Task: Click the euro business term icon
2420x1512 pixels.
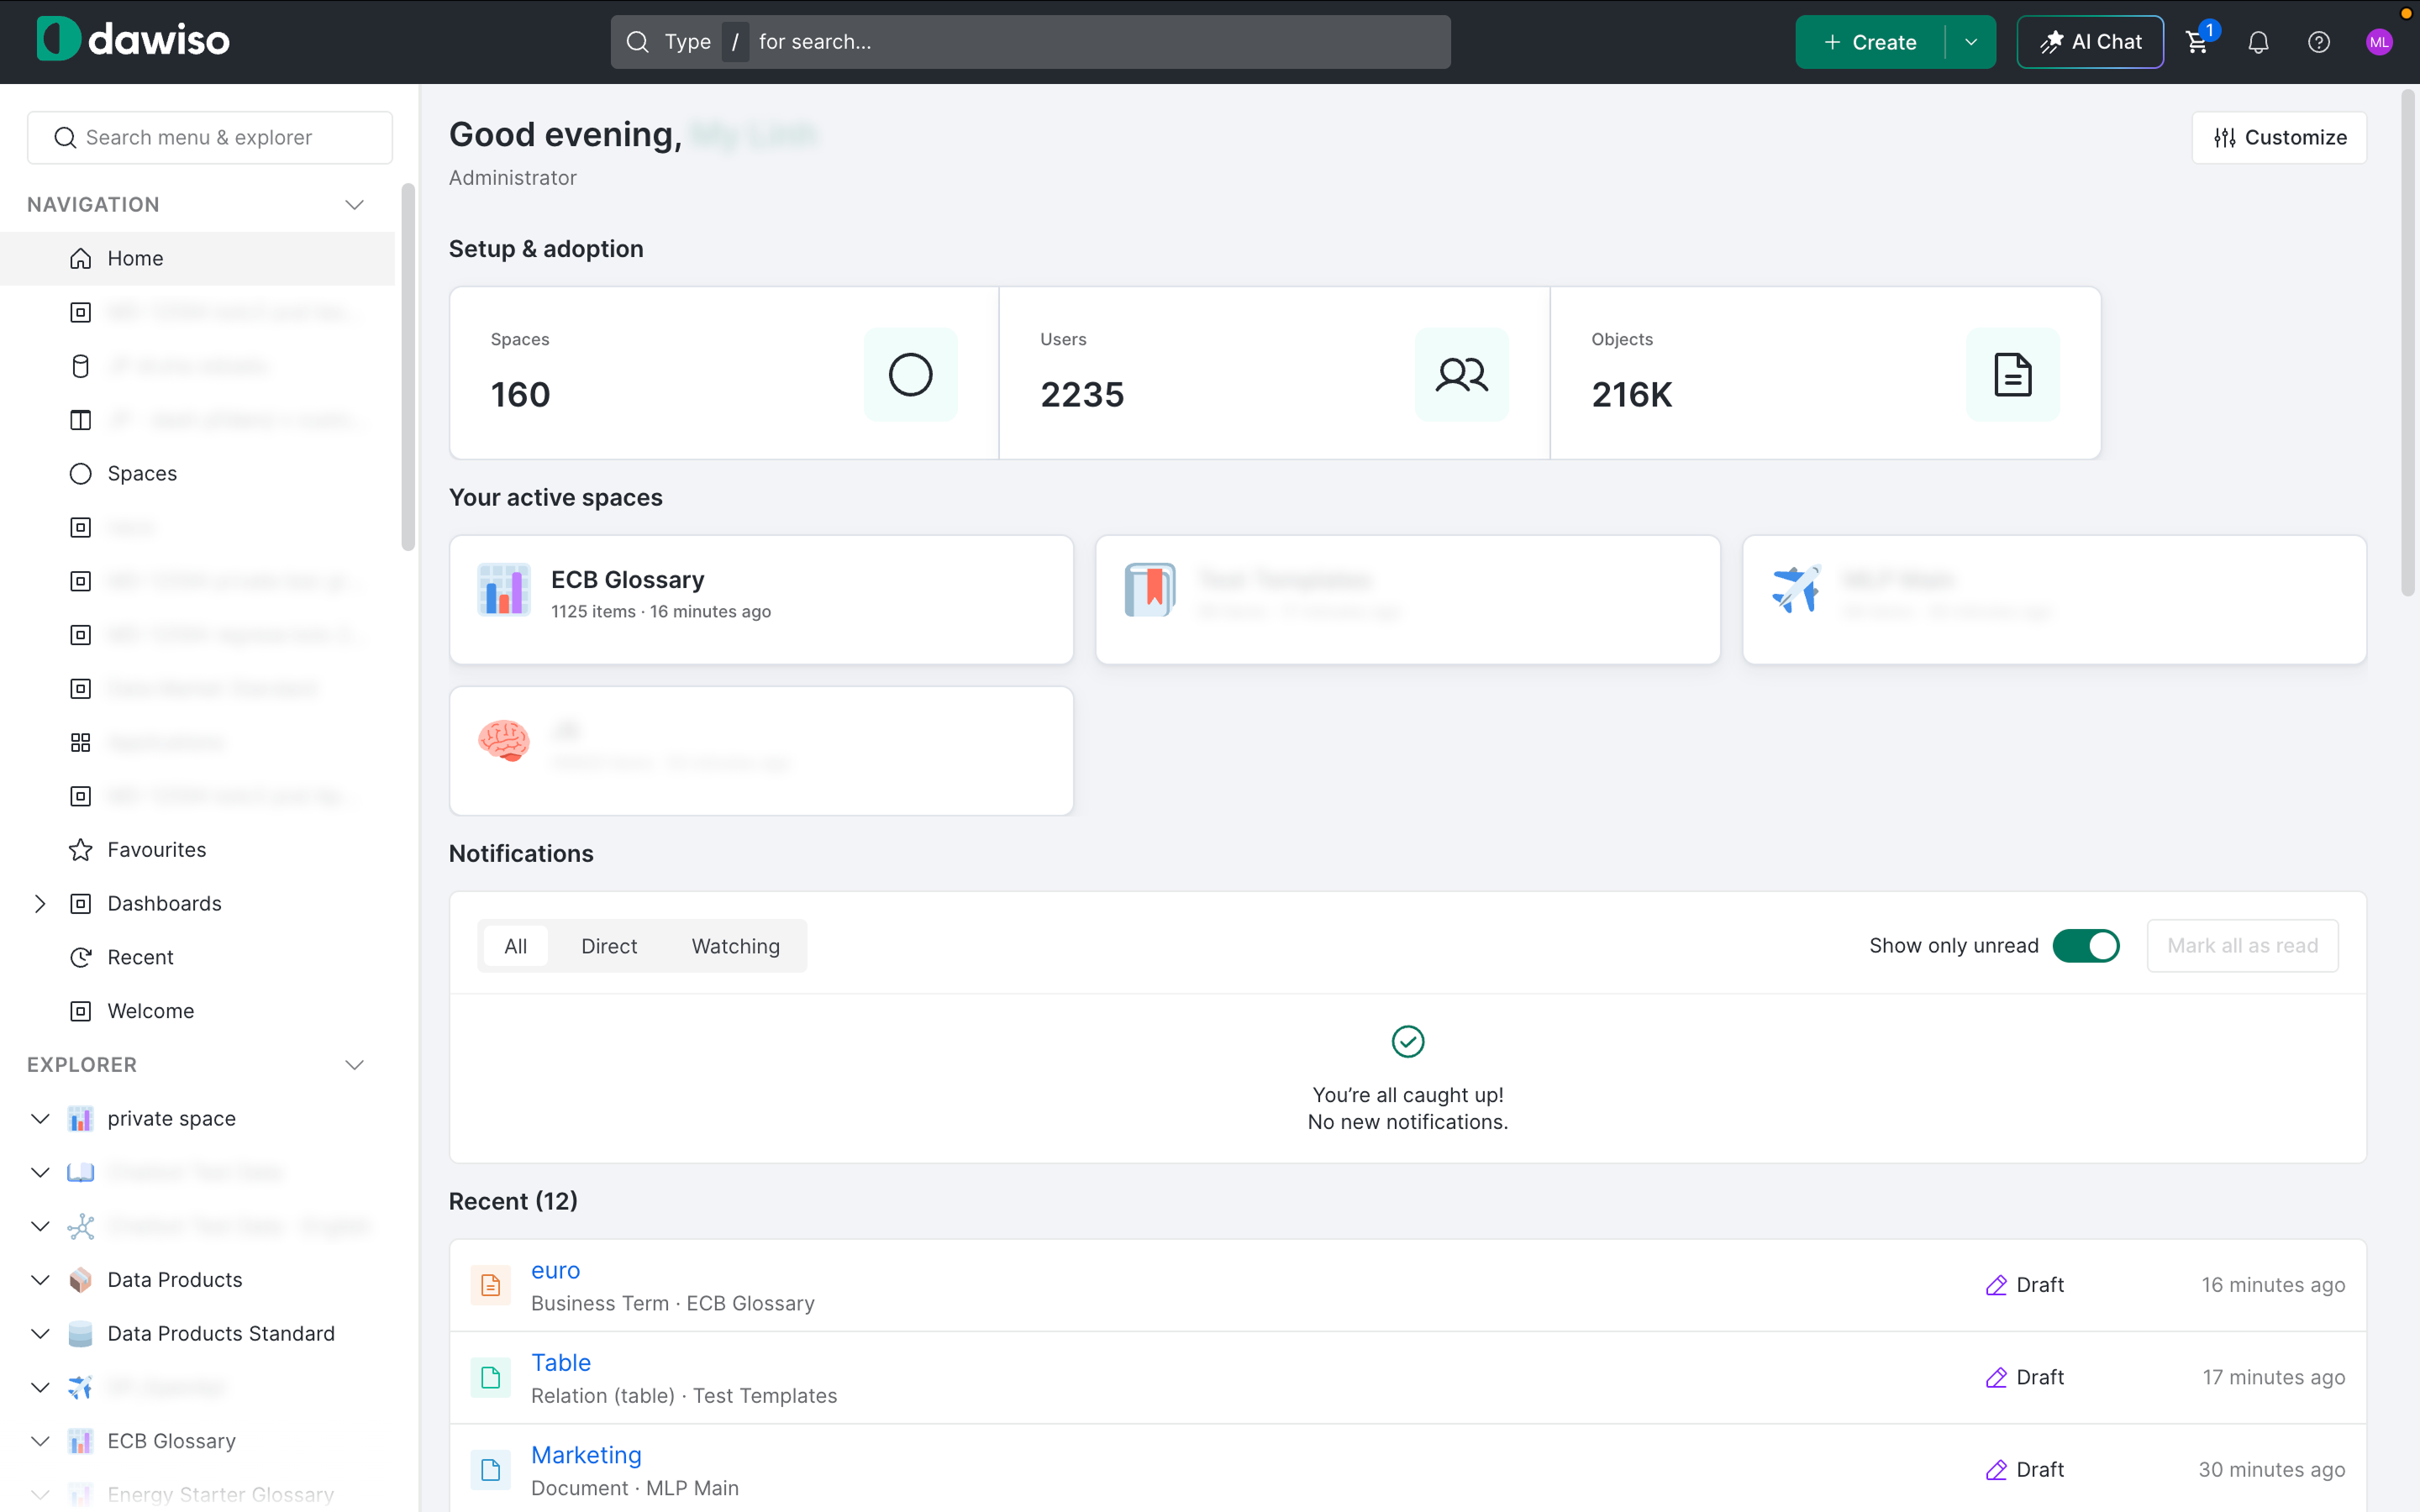Action: pyautogui.click(x=490, y=1285)
